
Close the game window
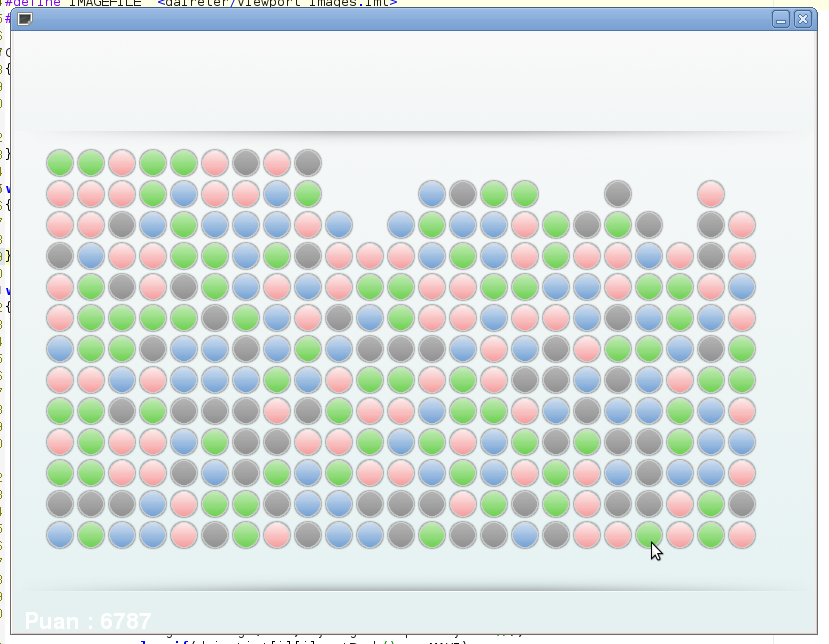coord(802,19)
